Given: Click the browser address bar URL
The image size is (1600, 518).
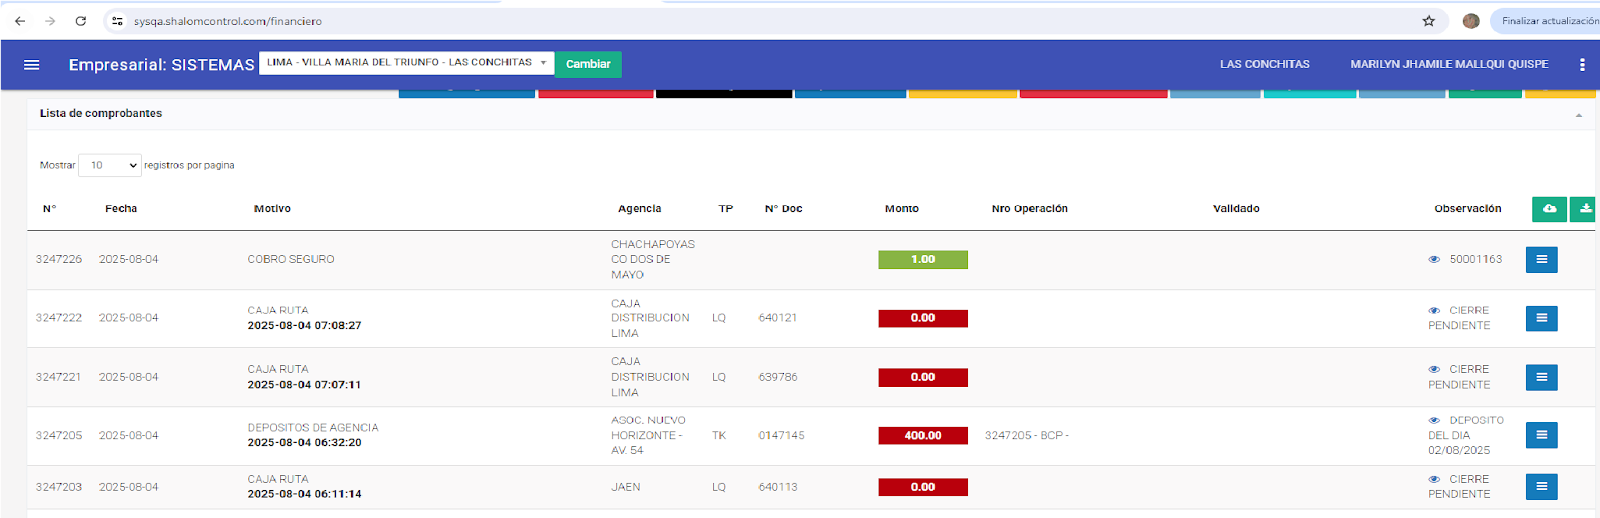Looking at the screenshot, I should [228, 21].
